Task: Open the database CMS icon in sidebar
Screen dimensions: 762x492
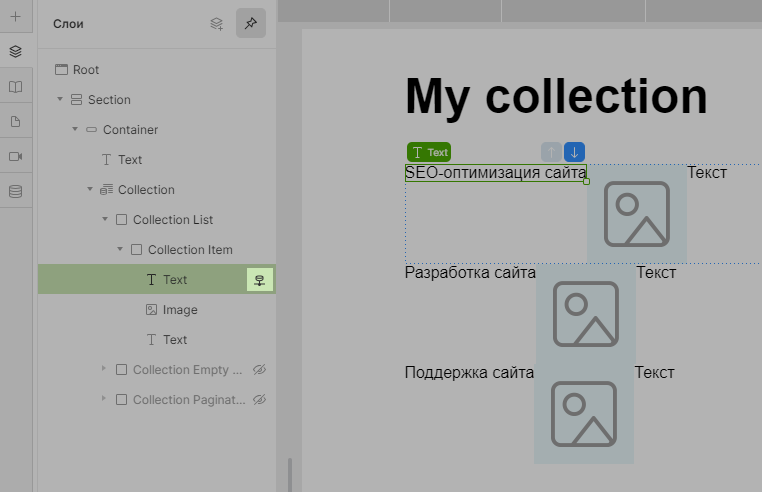Action: pos(16,192)
